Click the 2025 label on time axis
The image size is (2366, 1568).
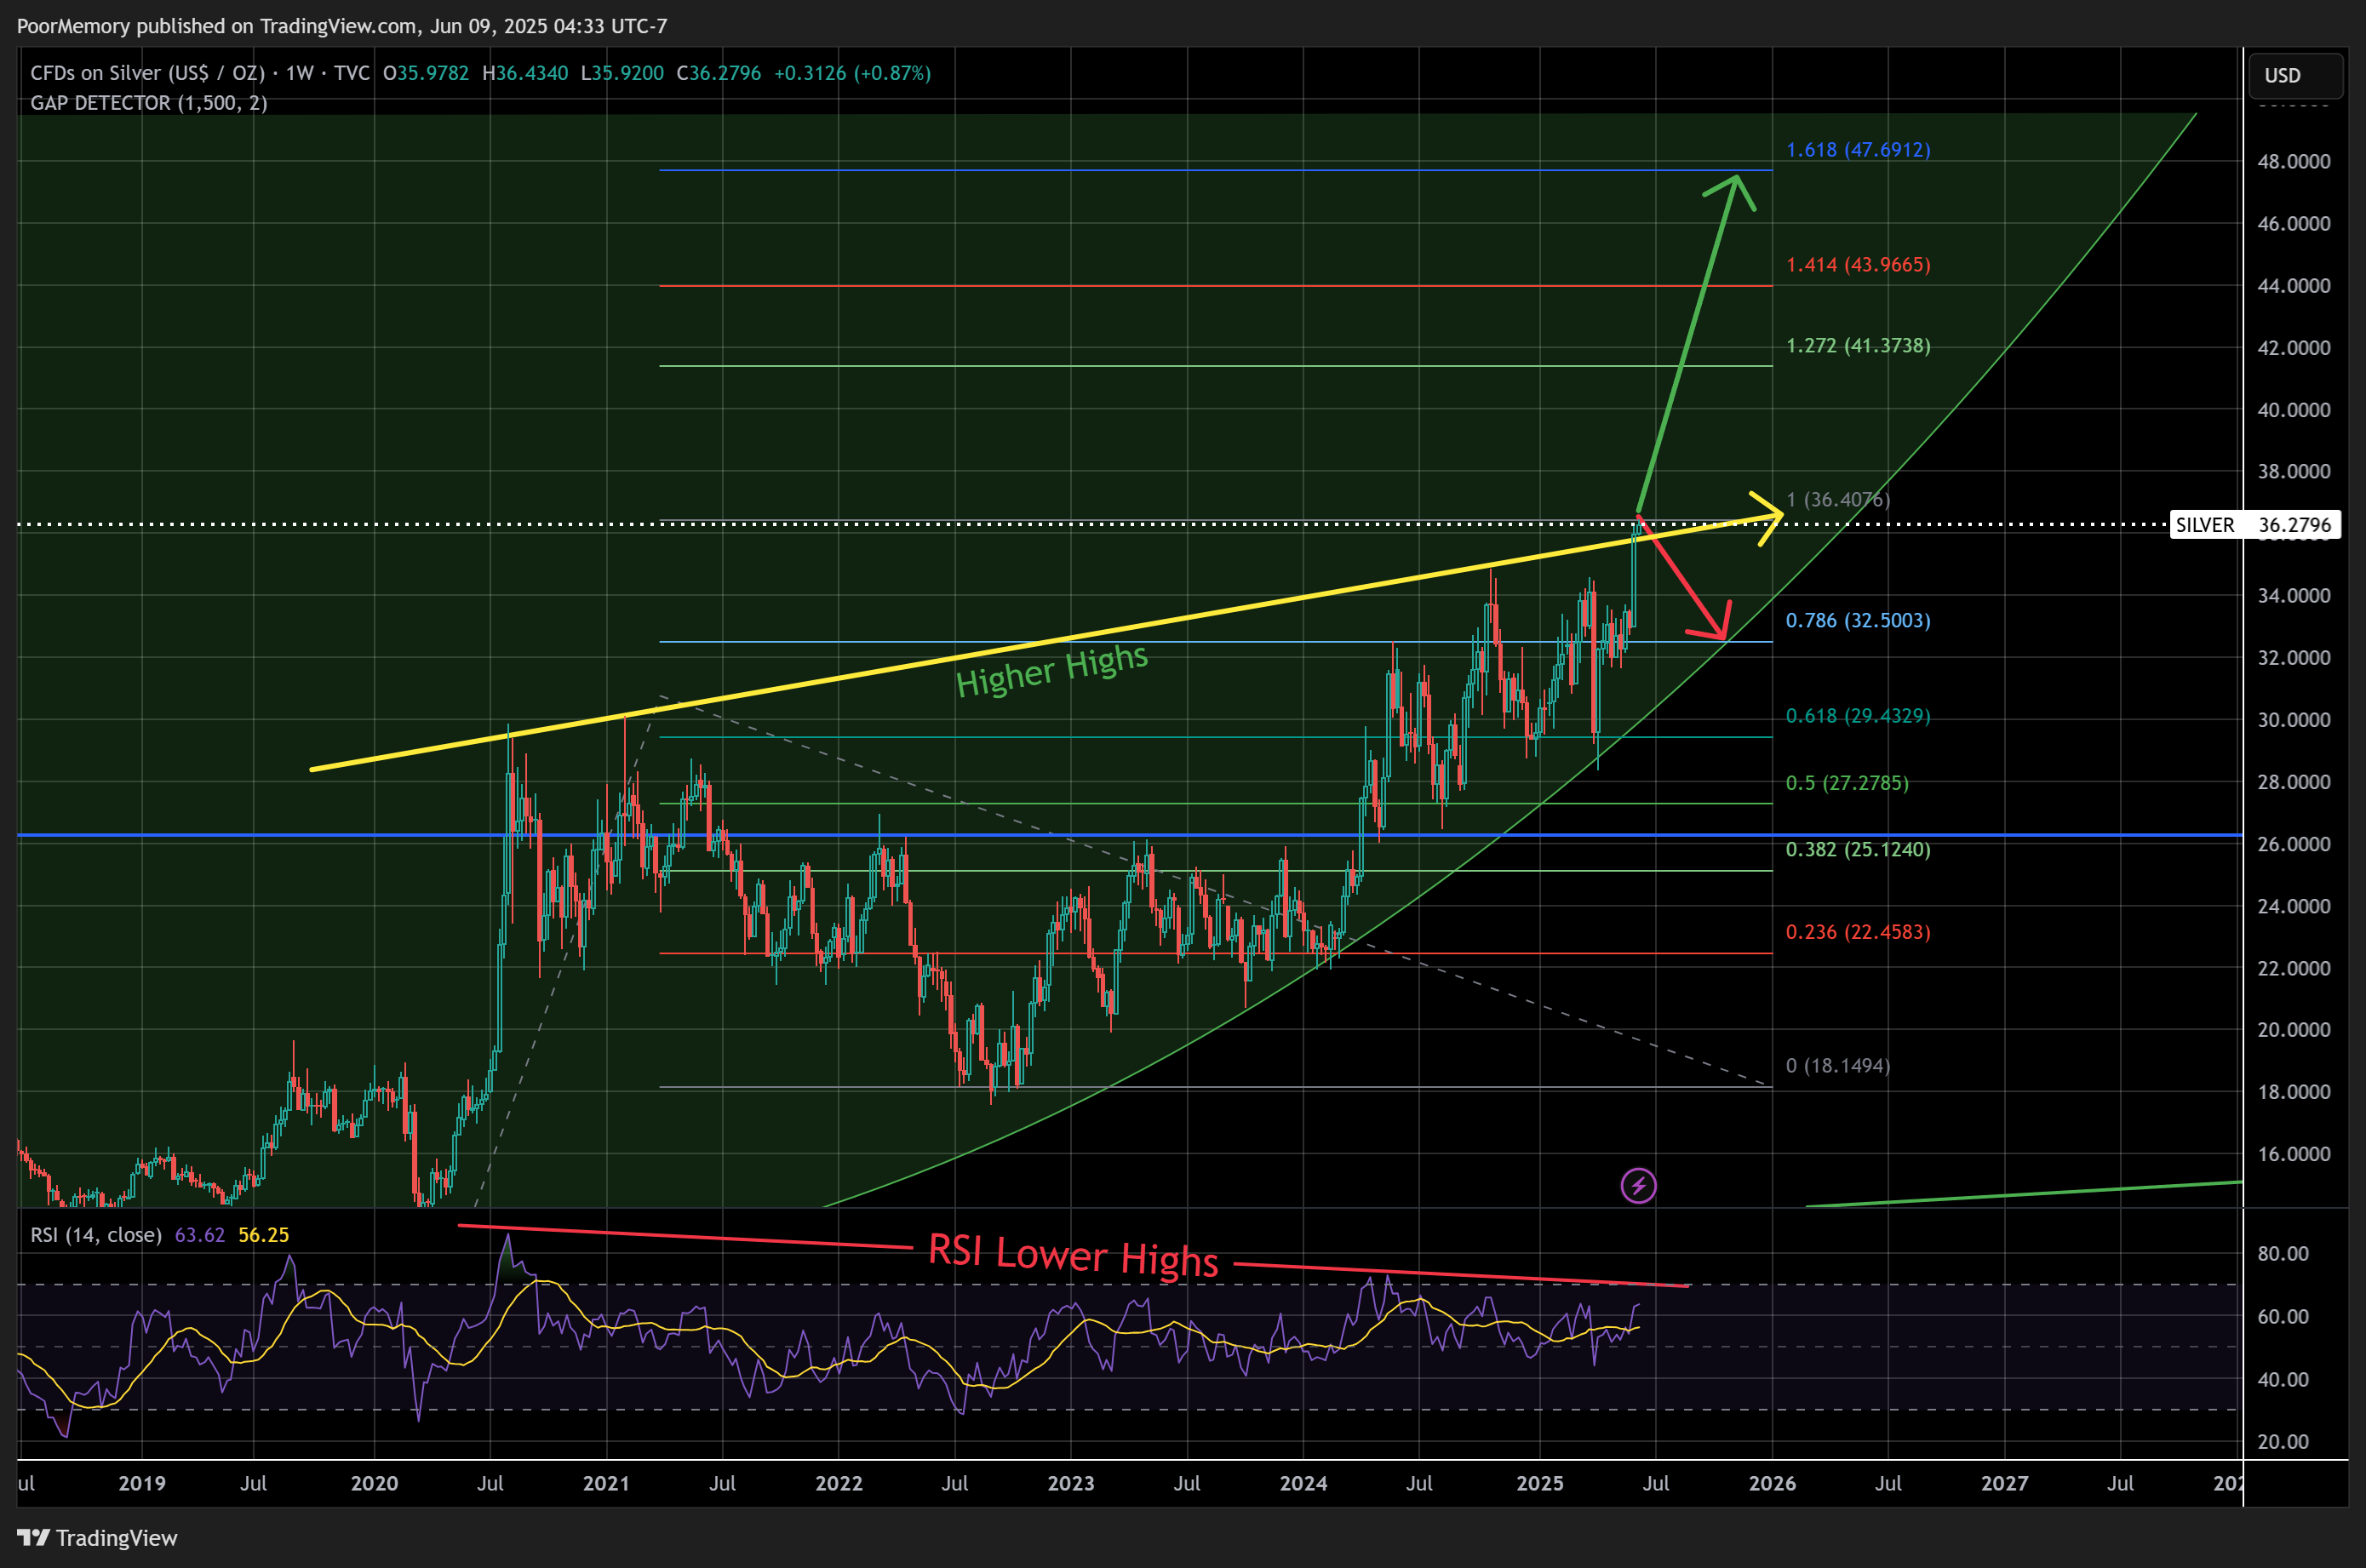click(1540, 1483)
